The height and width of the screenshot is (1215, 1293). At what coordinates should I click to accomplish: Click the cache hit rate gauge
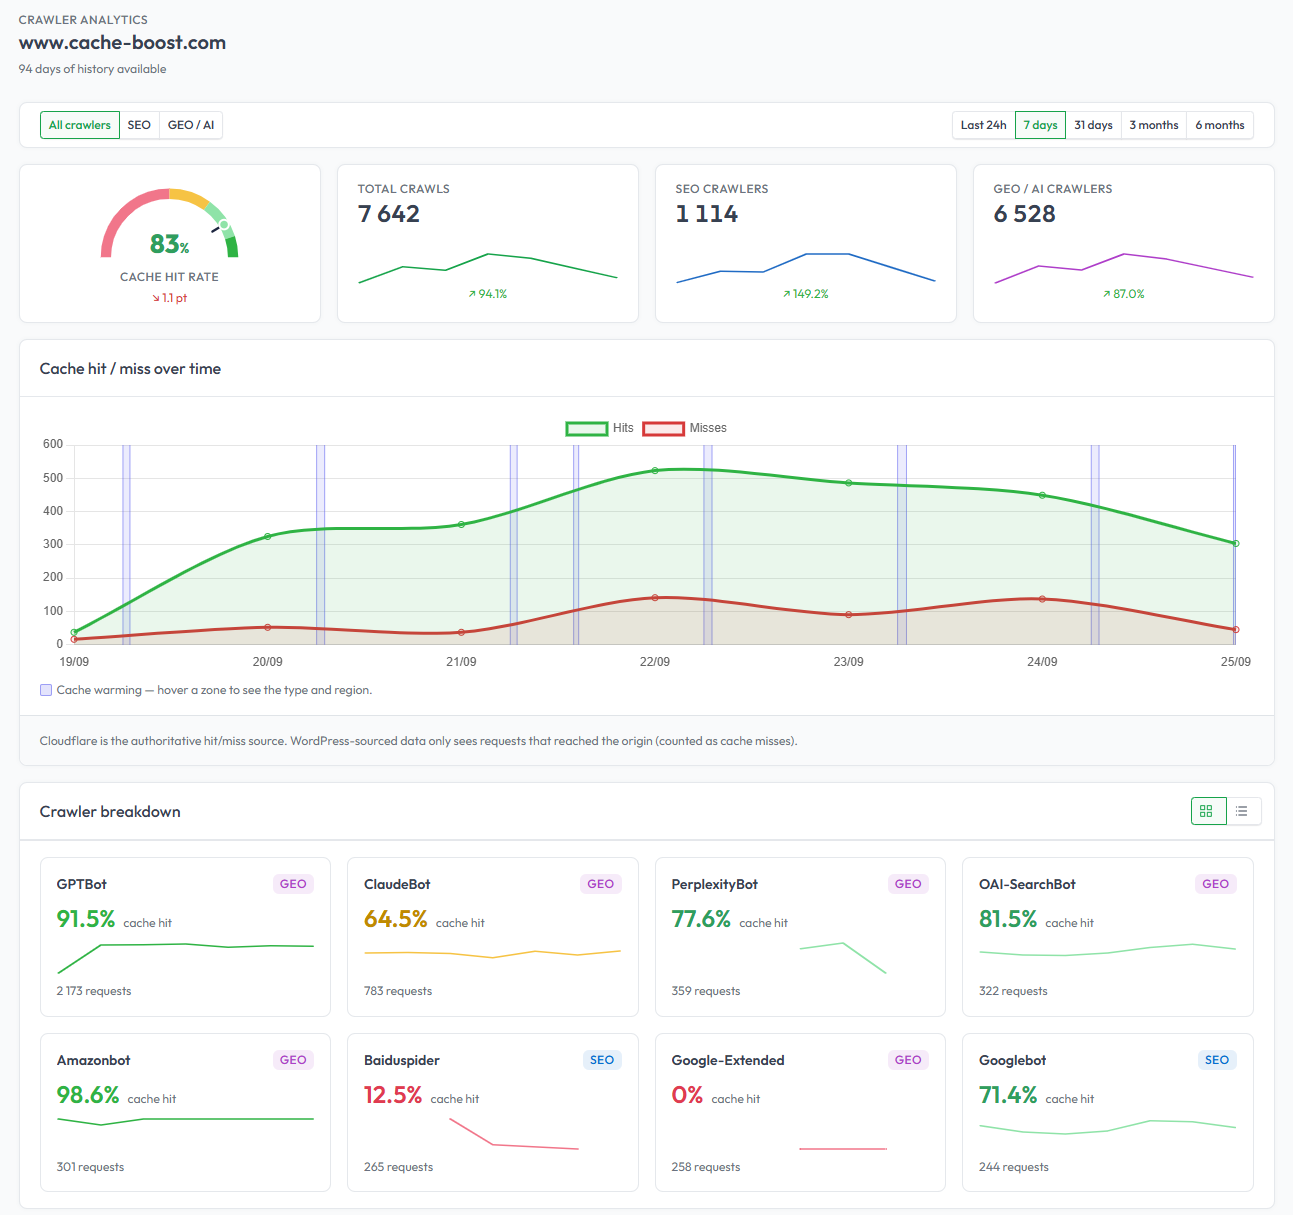click(169, 224)
